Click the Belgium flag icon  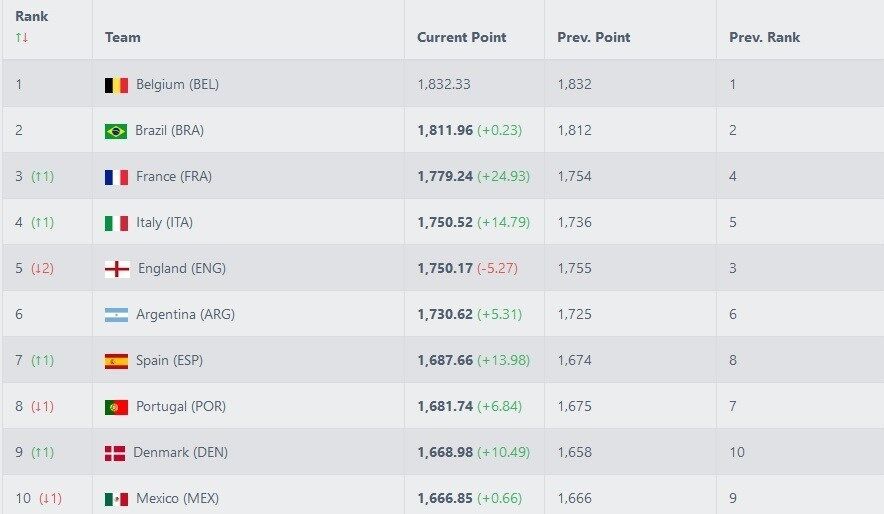coord(116,85)
